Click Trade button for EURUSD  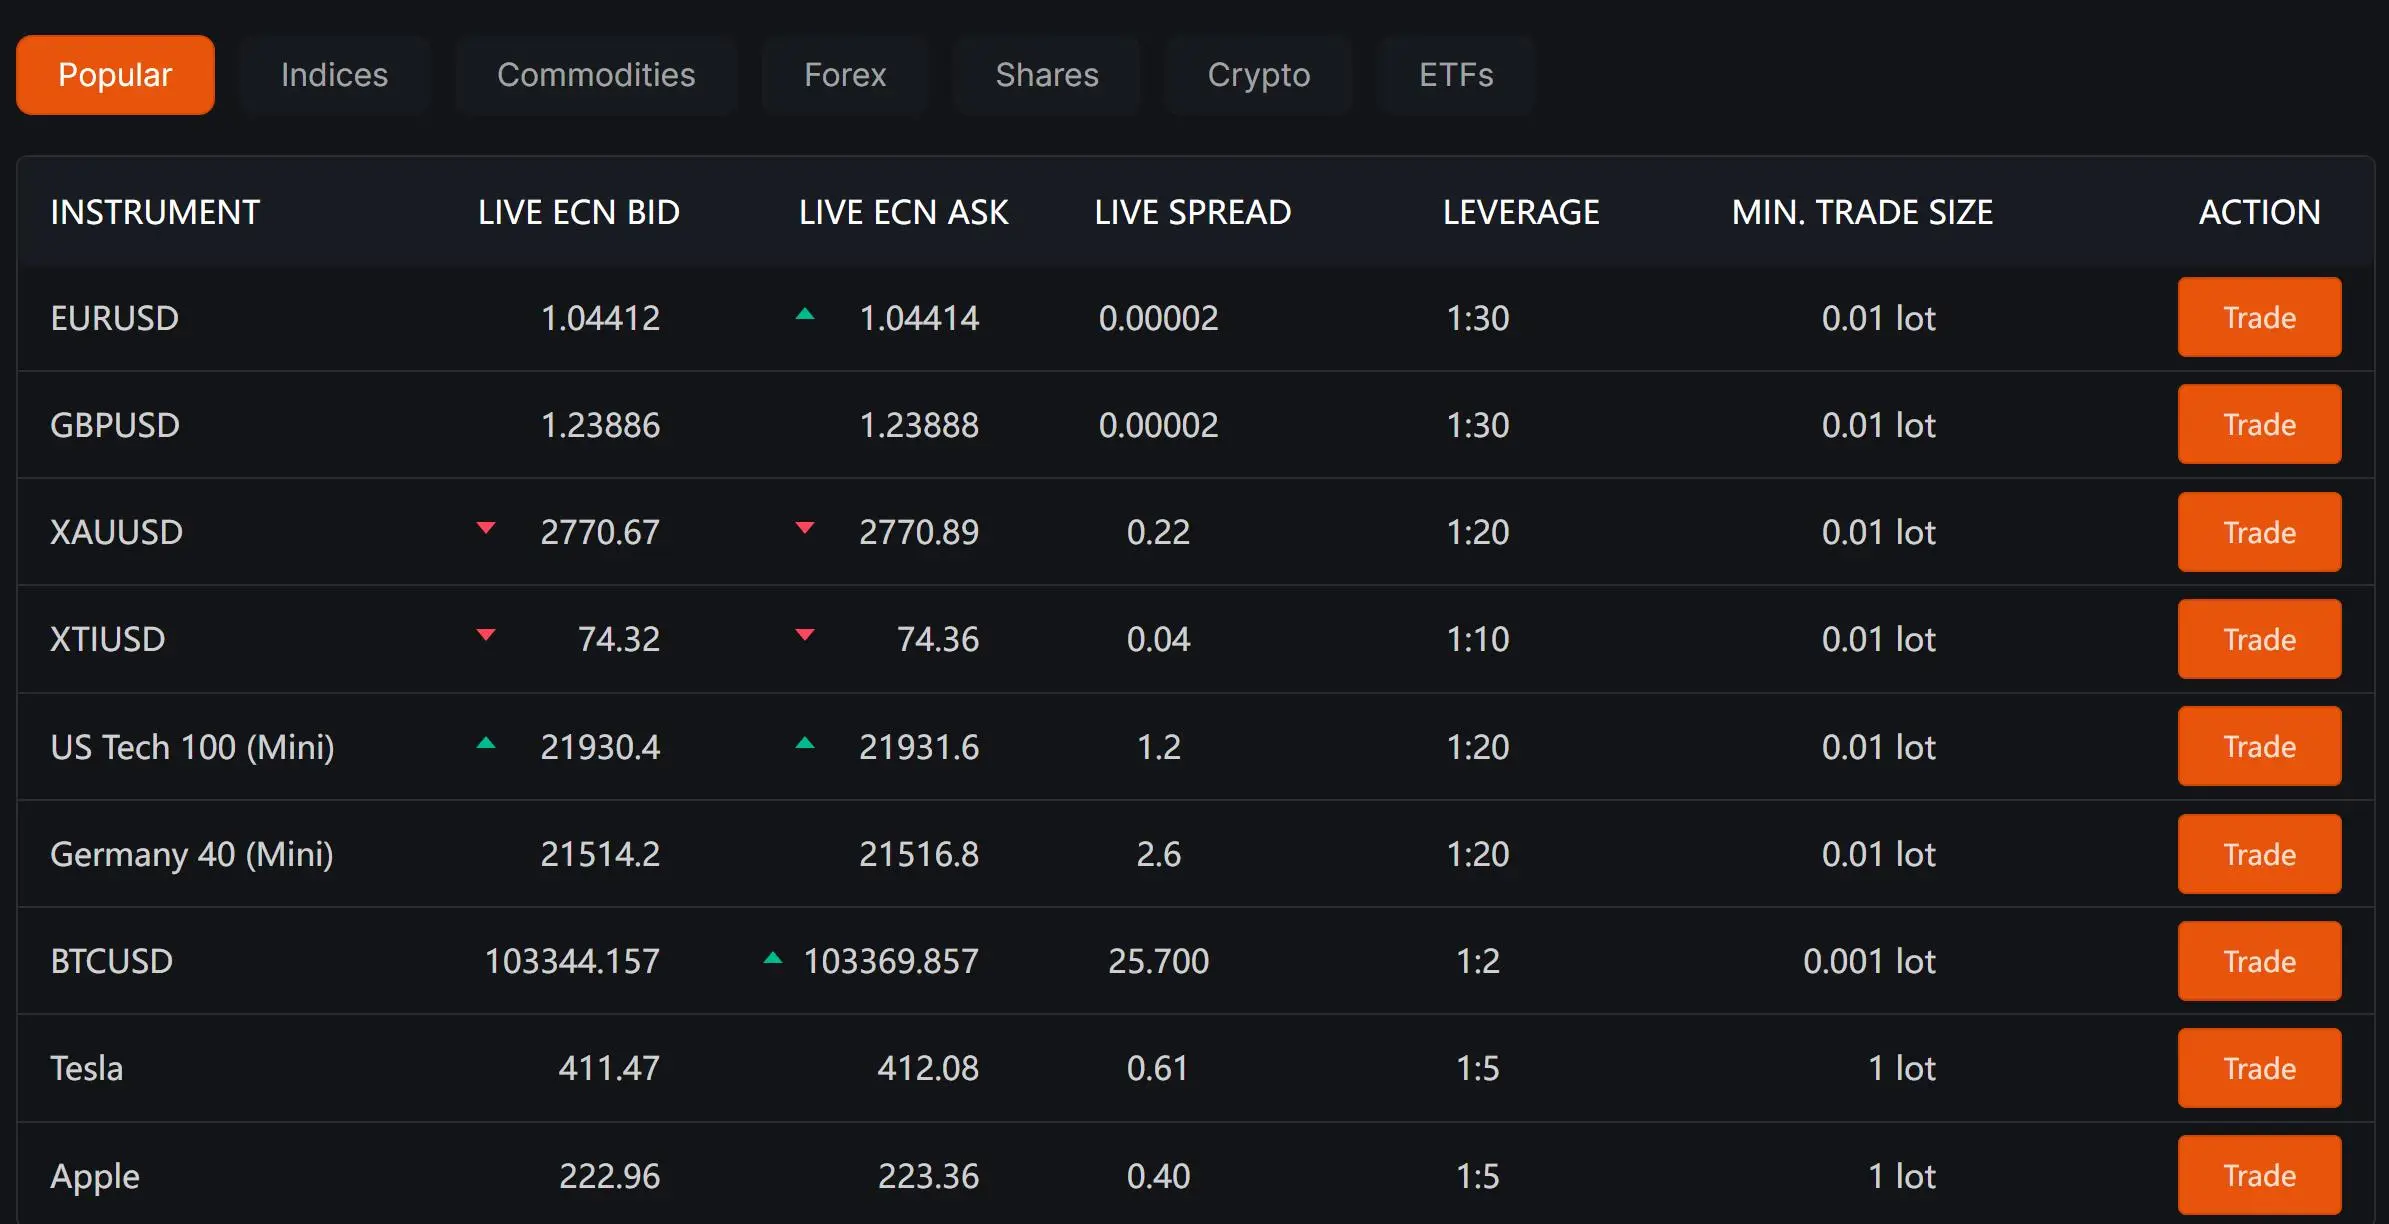[2259, 318]
